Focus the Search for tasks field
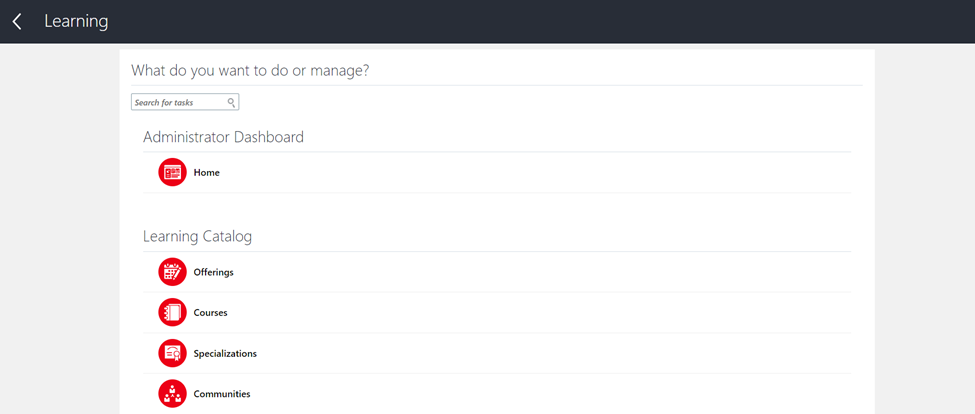Viewport: 975px width, 414px height. [185, 103]
